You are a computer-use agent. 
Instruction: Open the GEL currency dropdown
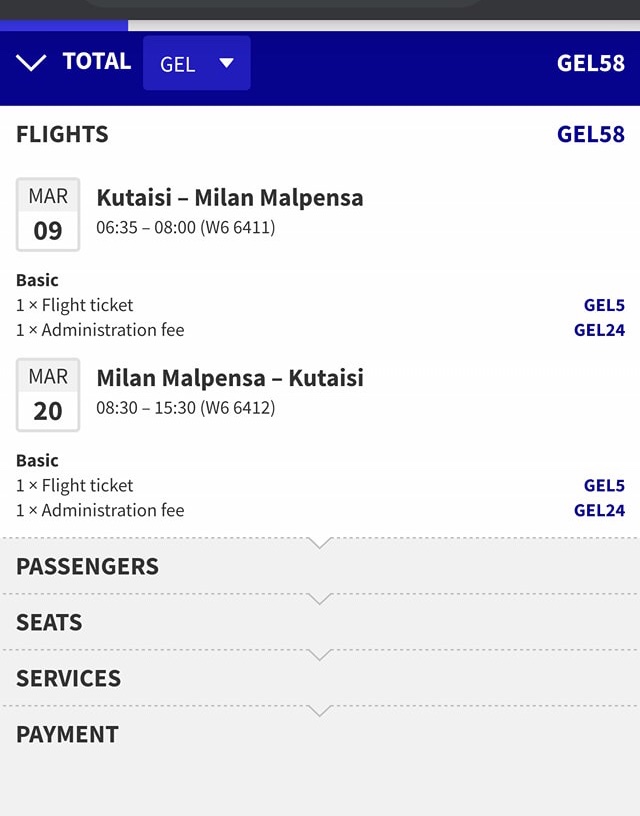pos(196,63)
